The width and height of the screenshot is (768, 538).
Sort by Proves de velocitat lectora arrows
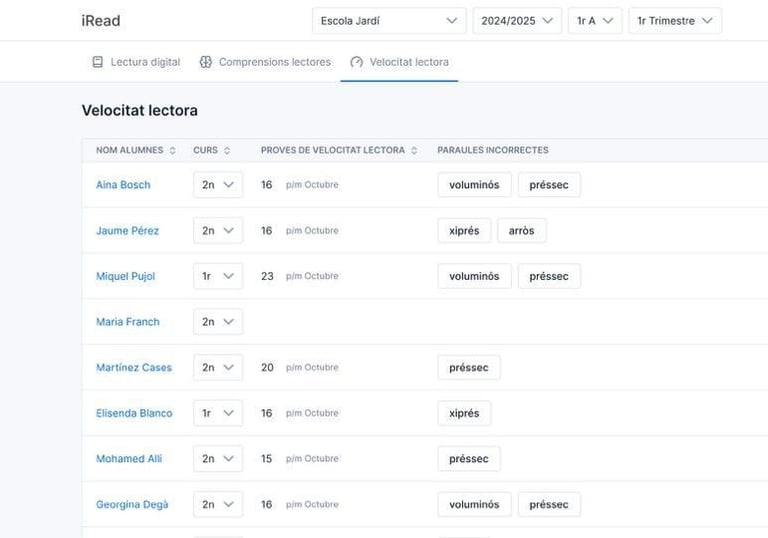414,151
